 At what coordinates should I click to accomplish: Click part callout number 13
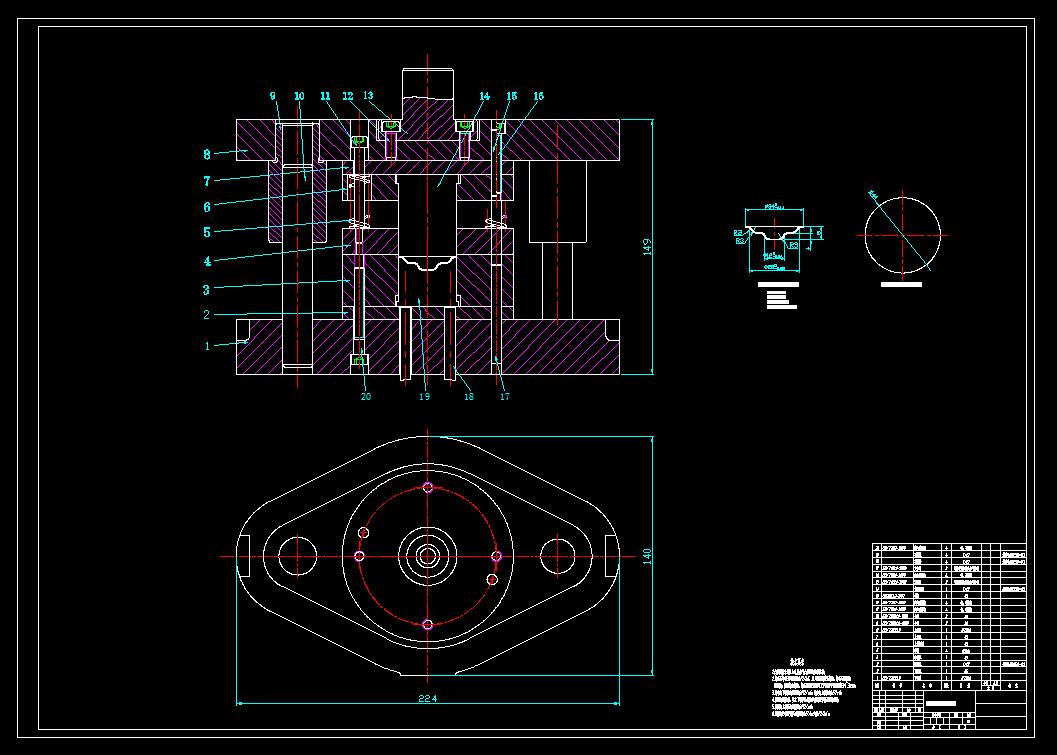[368, 96]
